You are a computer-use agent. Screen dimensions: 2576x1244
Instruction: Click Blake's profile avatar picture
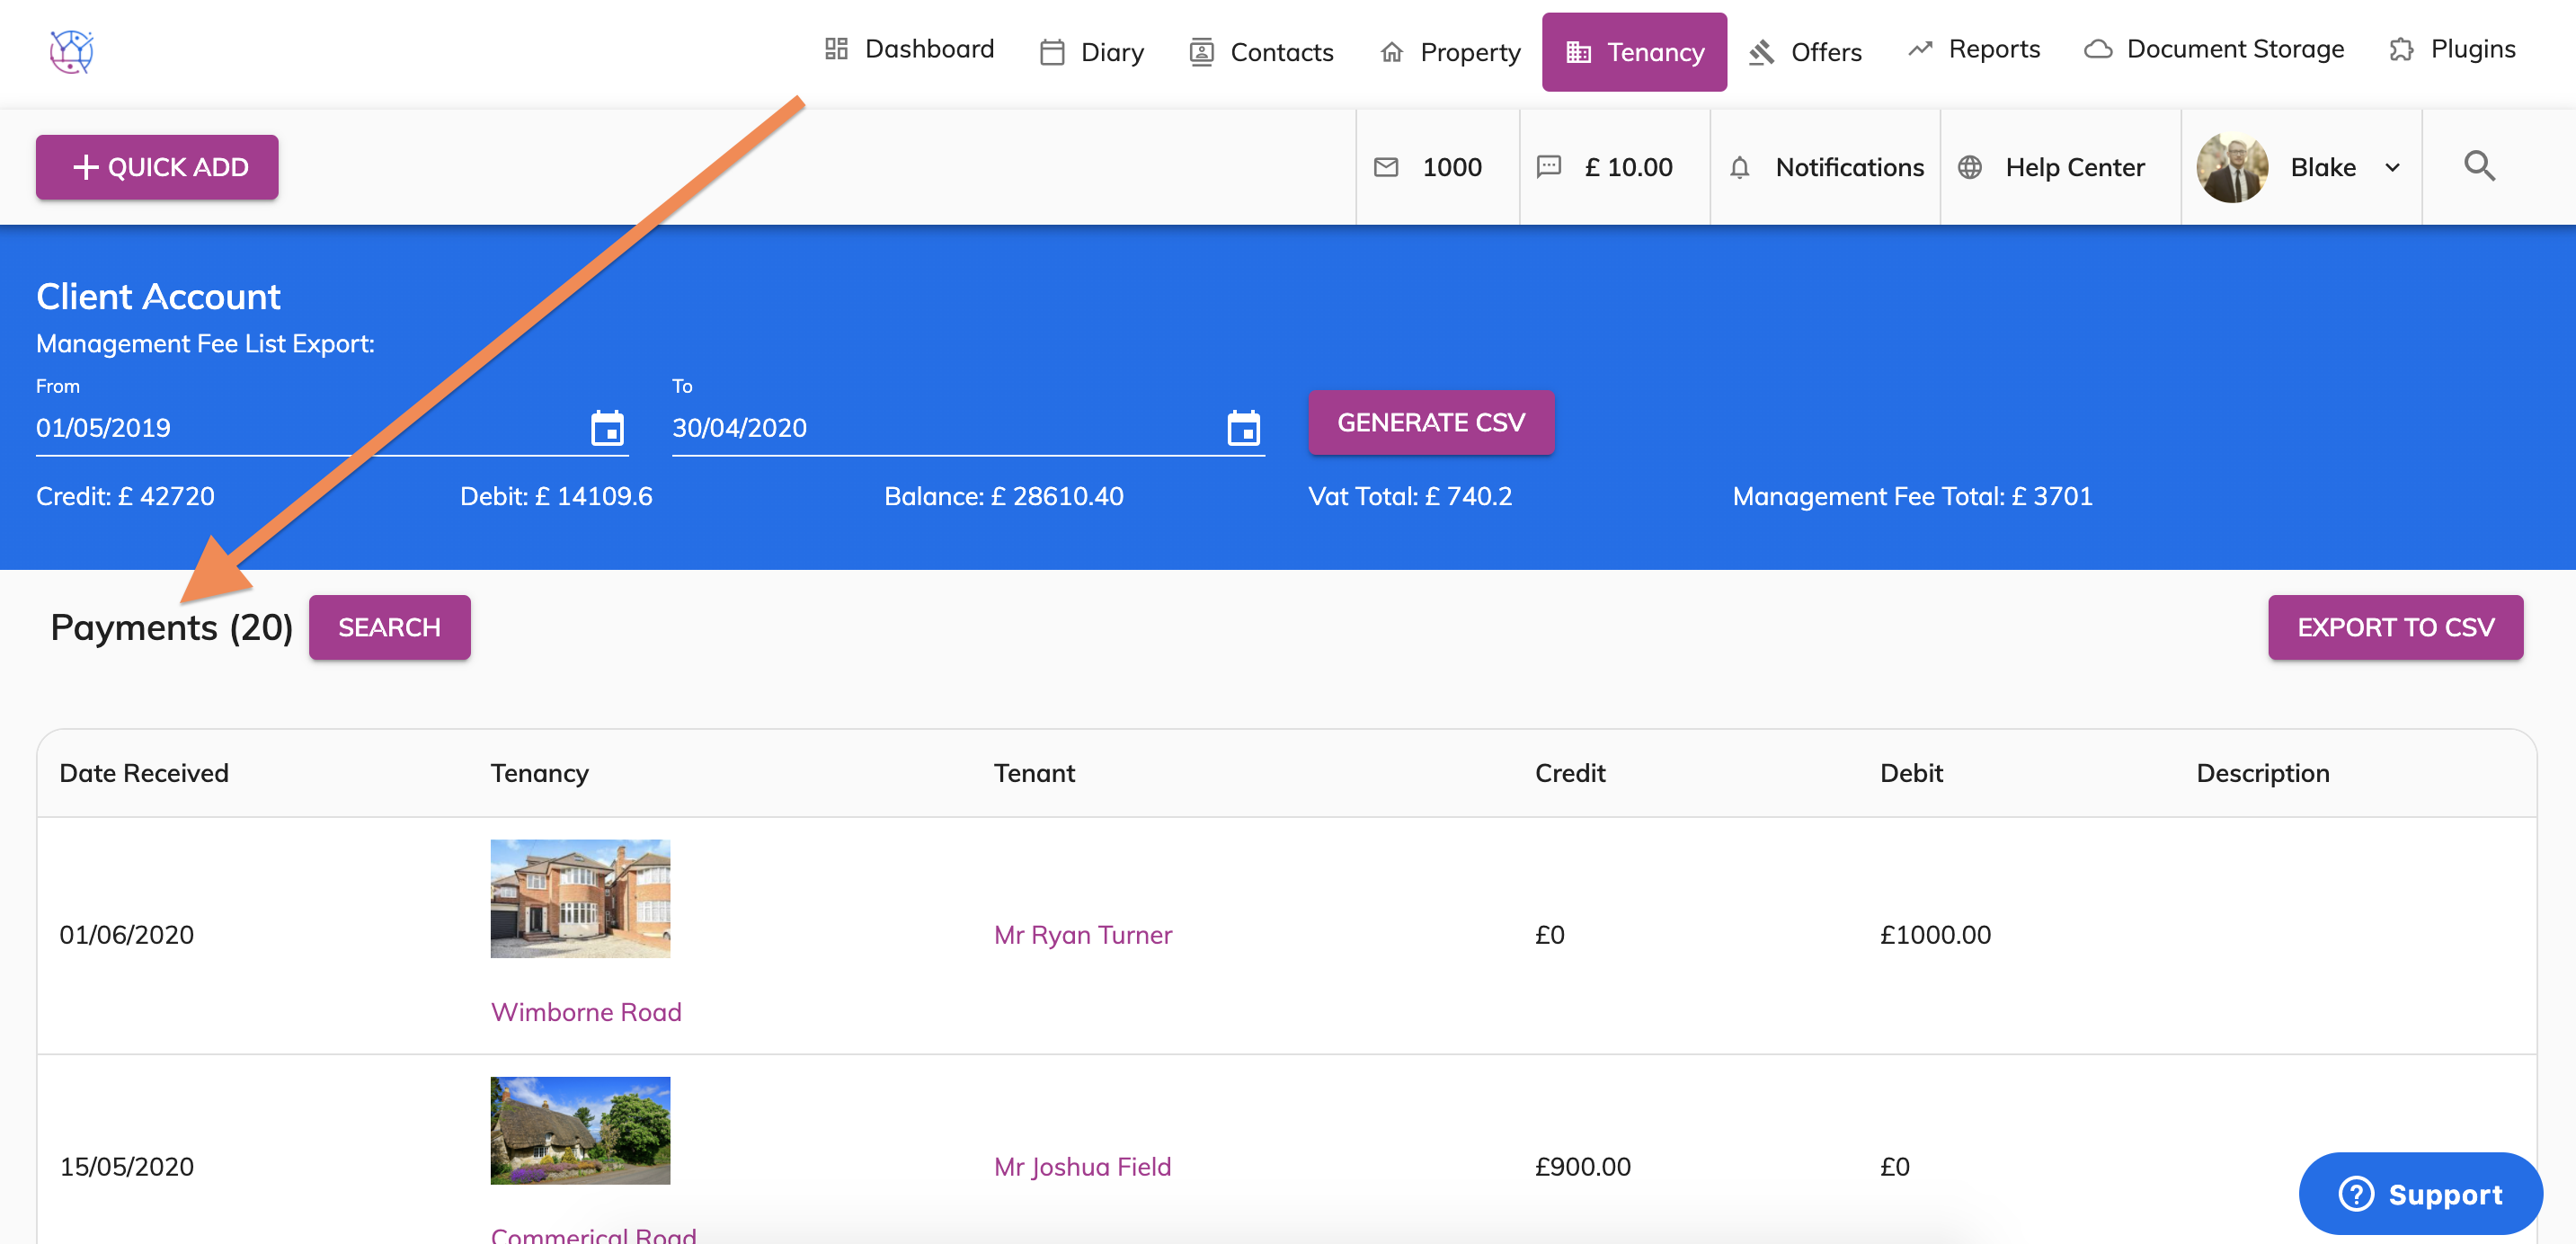coord(2232,167)
